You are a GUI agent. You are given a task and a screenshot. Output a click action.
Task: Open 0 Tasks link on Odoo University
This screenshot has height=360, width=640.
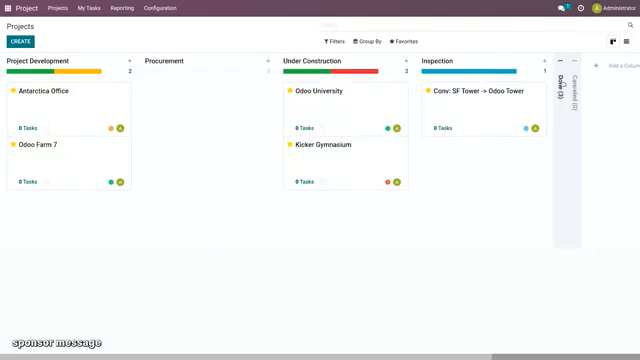(x=304, y=128)
